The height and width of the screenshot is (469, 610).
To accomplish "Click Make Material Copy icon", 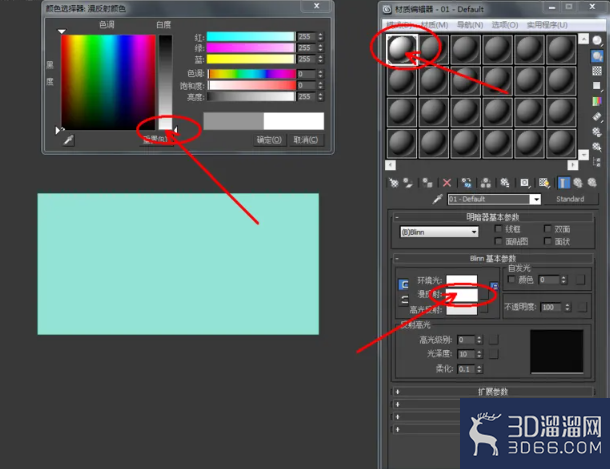I will 466,182.
